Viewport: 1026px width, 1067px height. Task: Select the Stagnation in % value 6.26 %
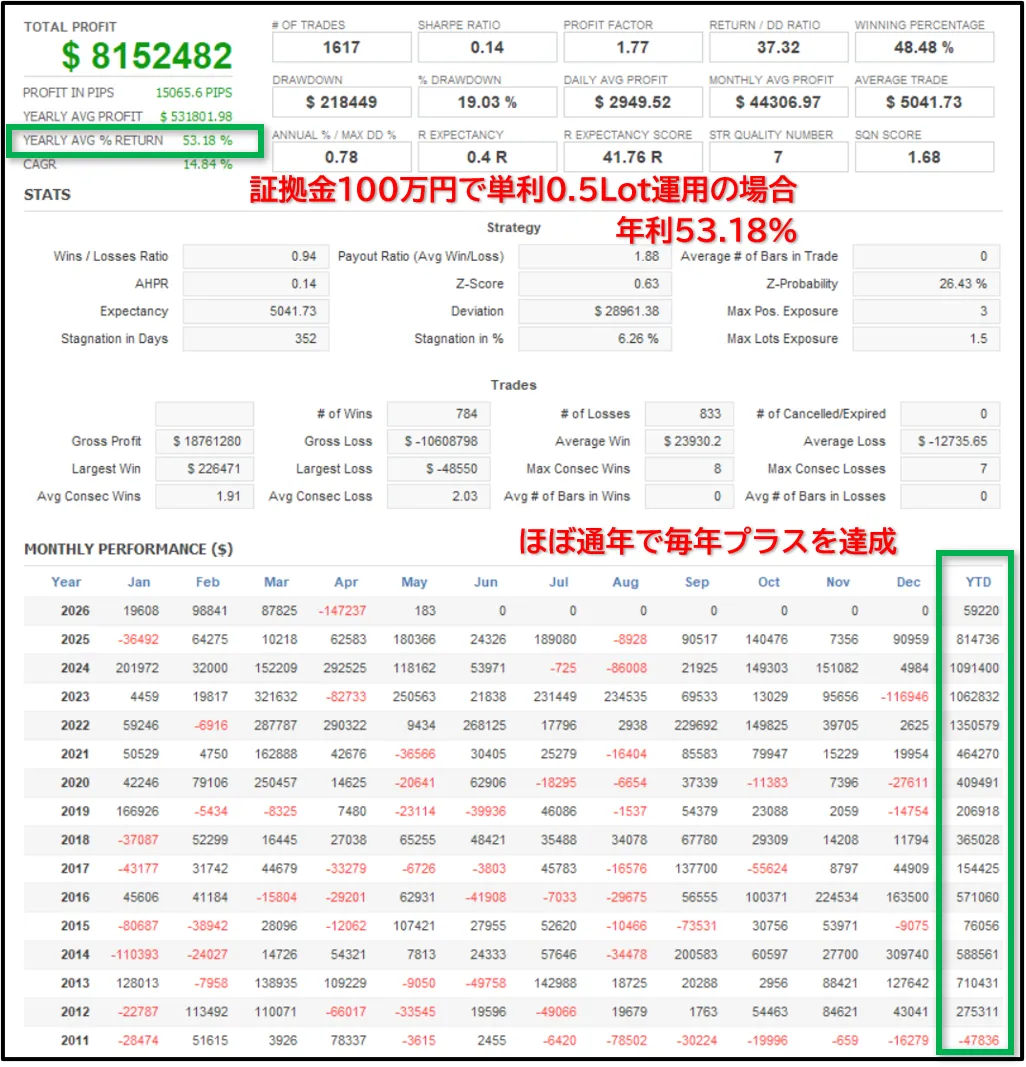coord(595,338)
